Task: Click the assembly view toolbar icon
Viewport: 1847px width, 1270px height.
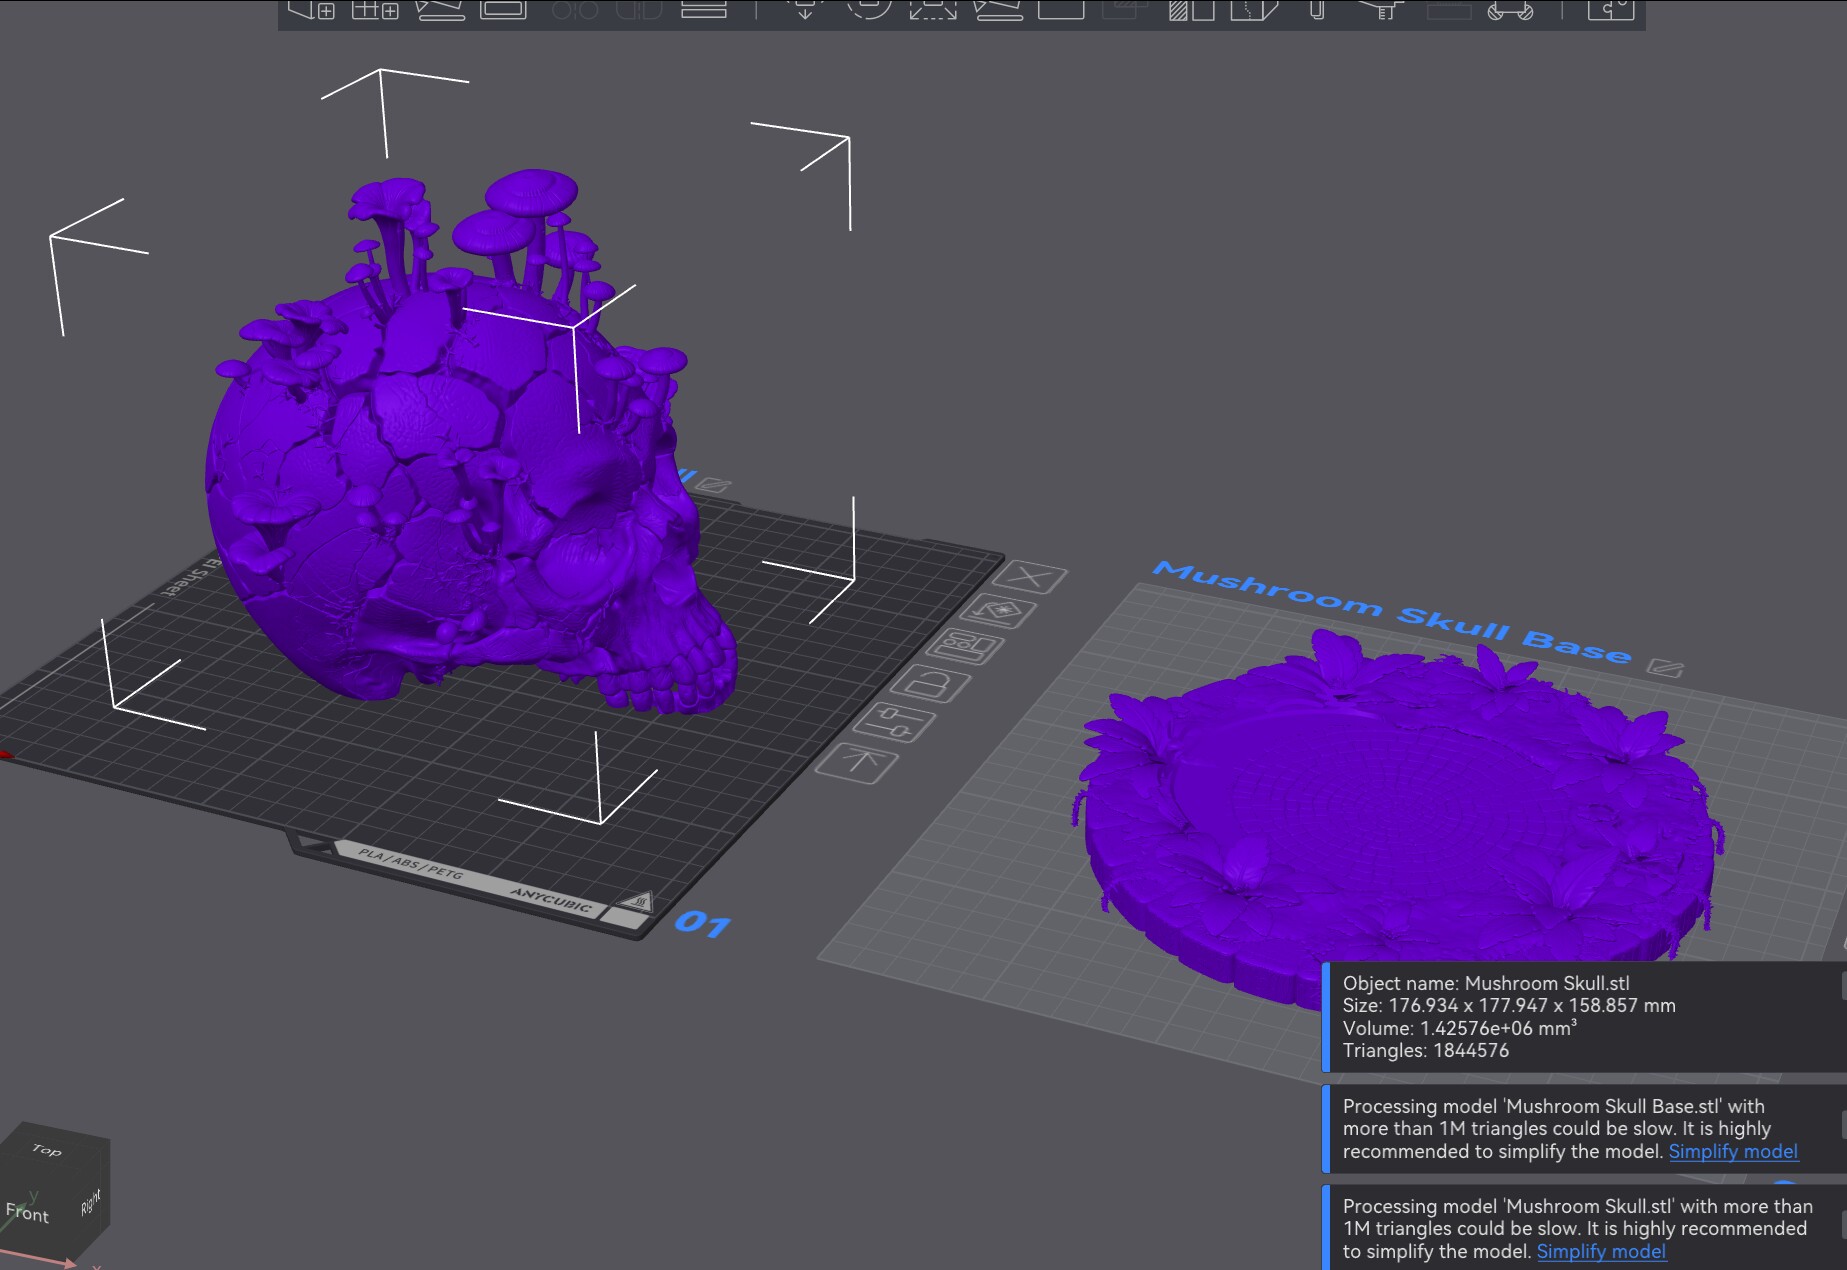Action: (x=1610, y=10)
